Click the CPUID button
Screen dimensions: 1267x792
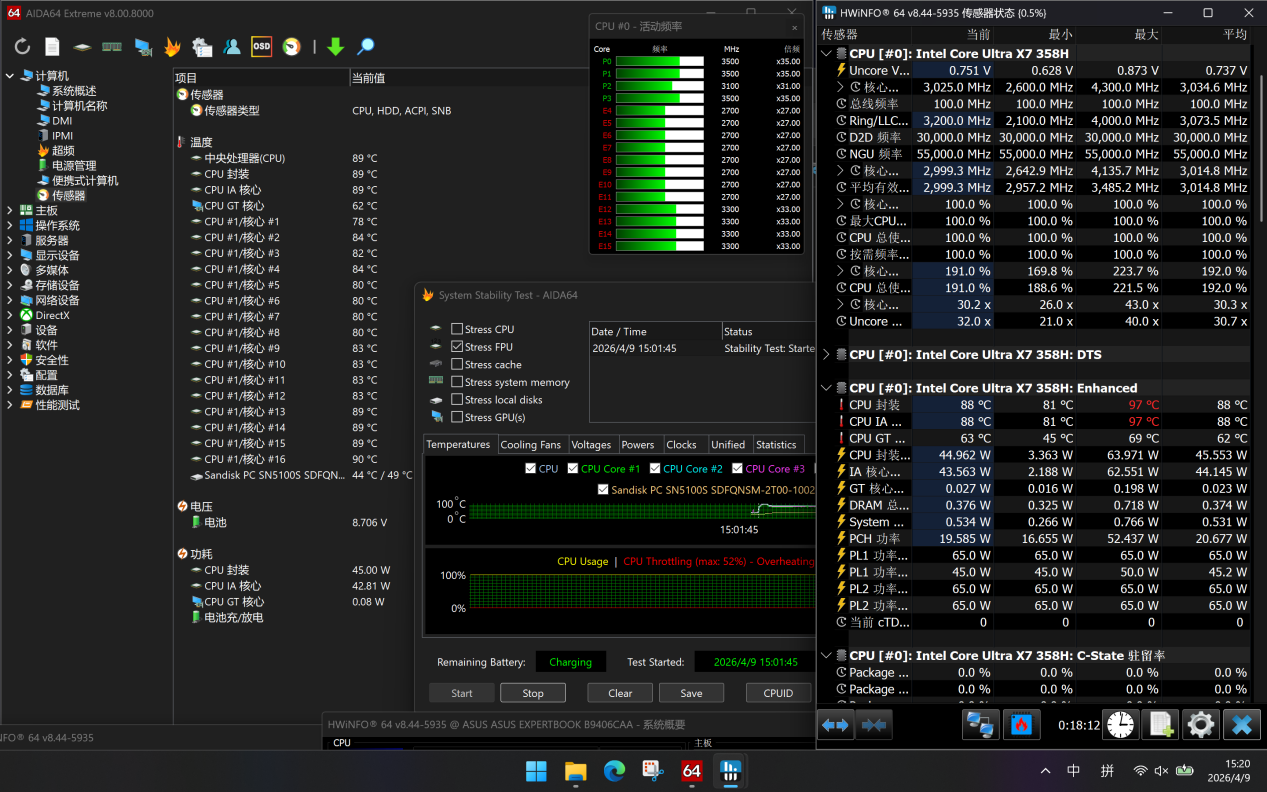coord(778,693)
